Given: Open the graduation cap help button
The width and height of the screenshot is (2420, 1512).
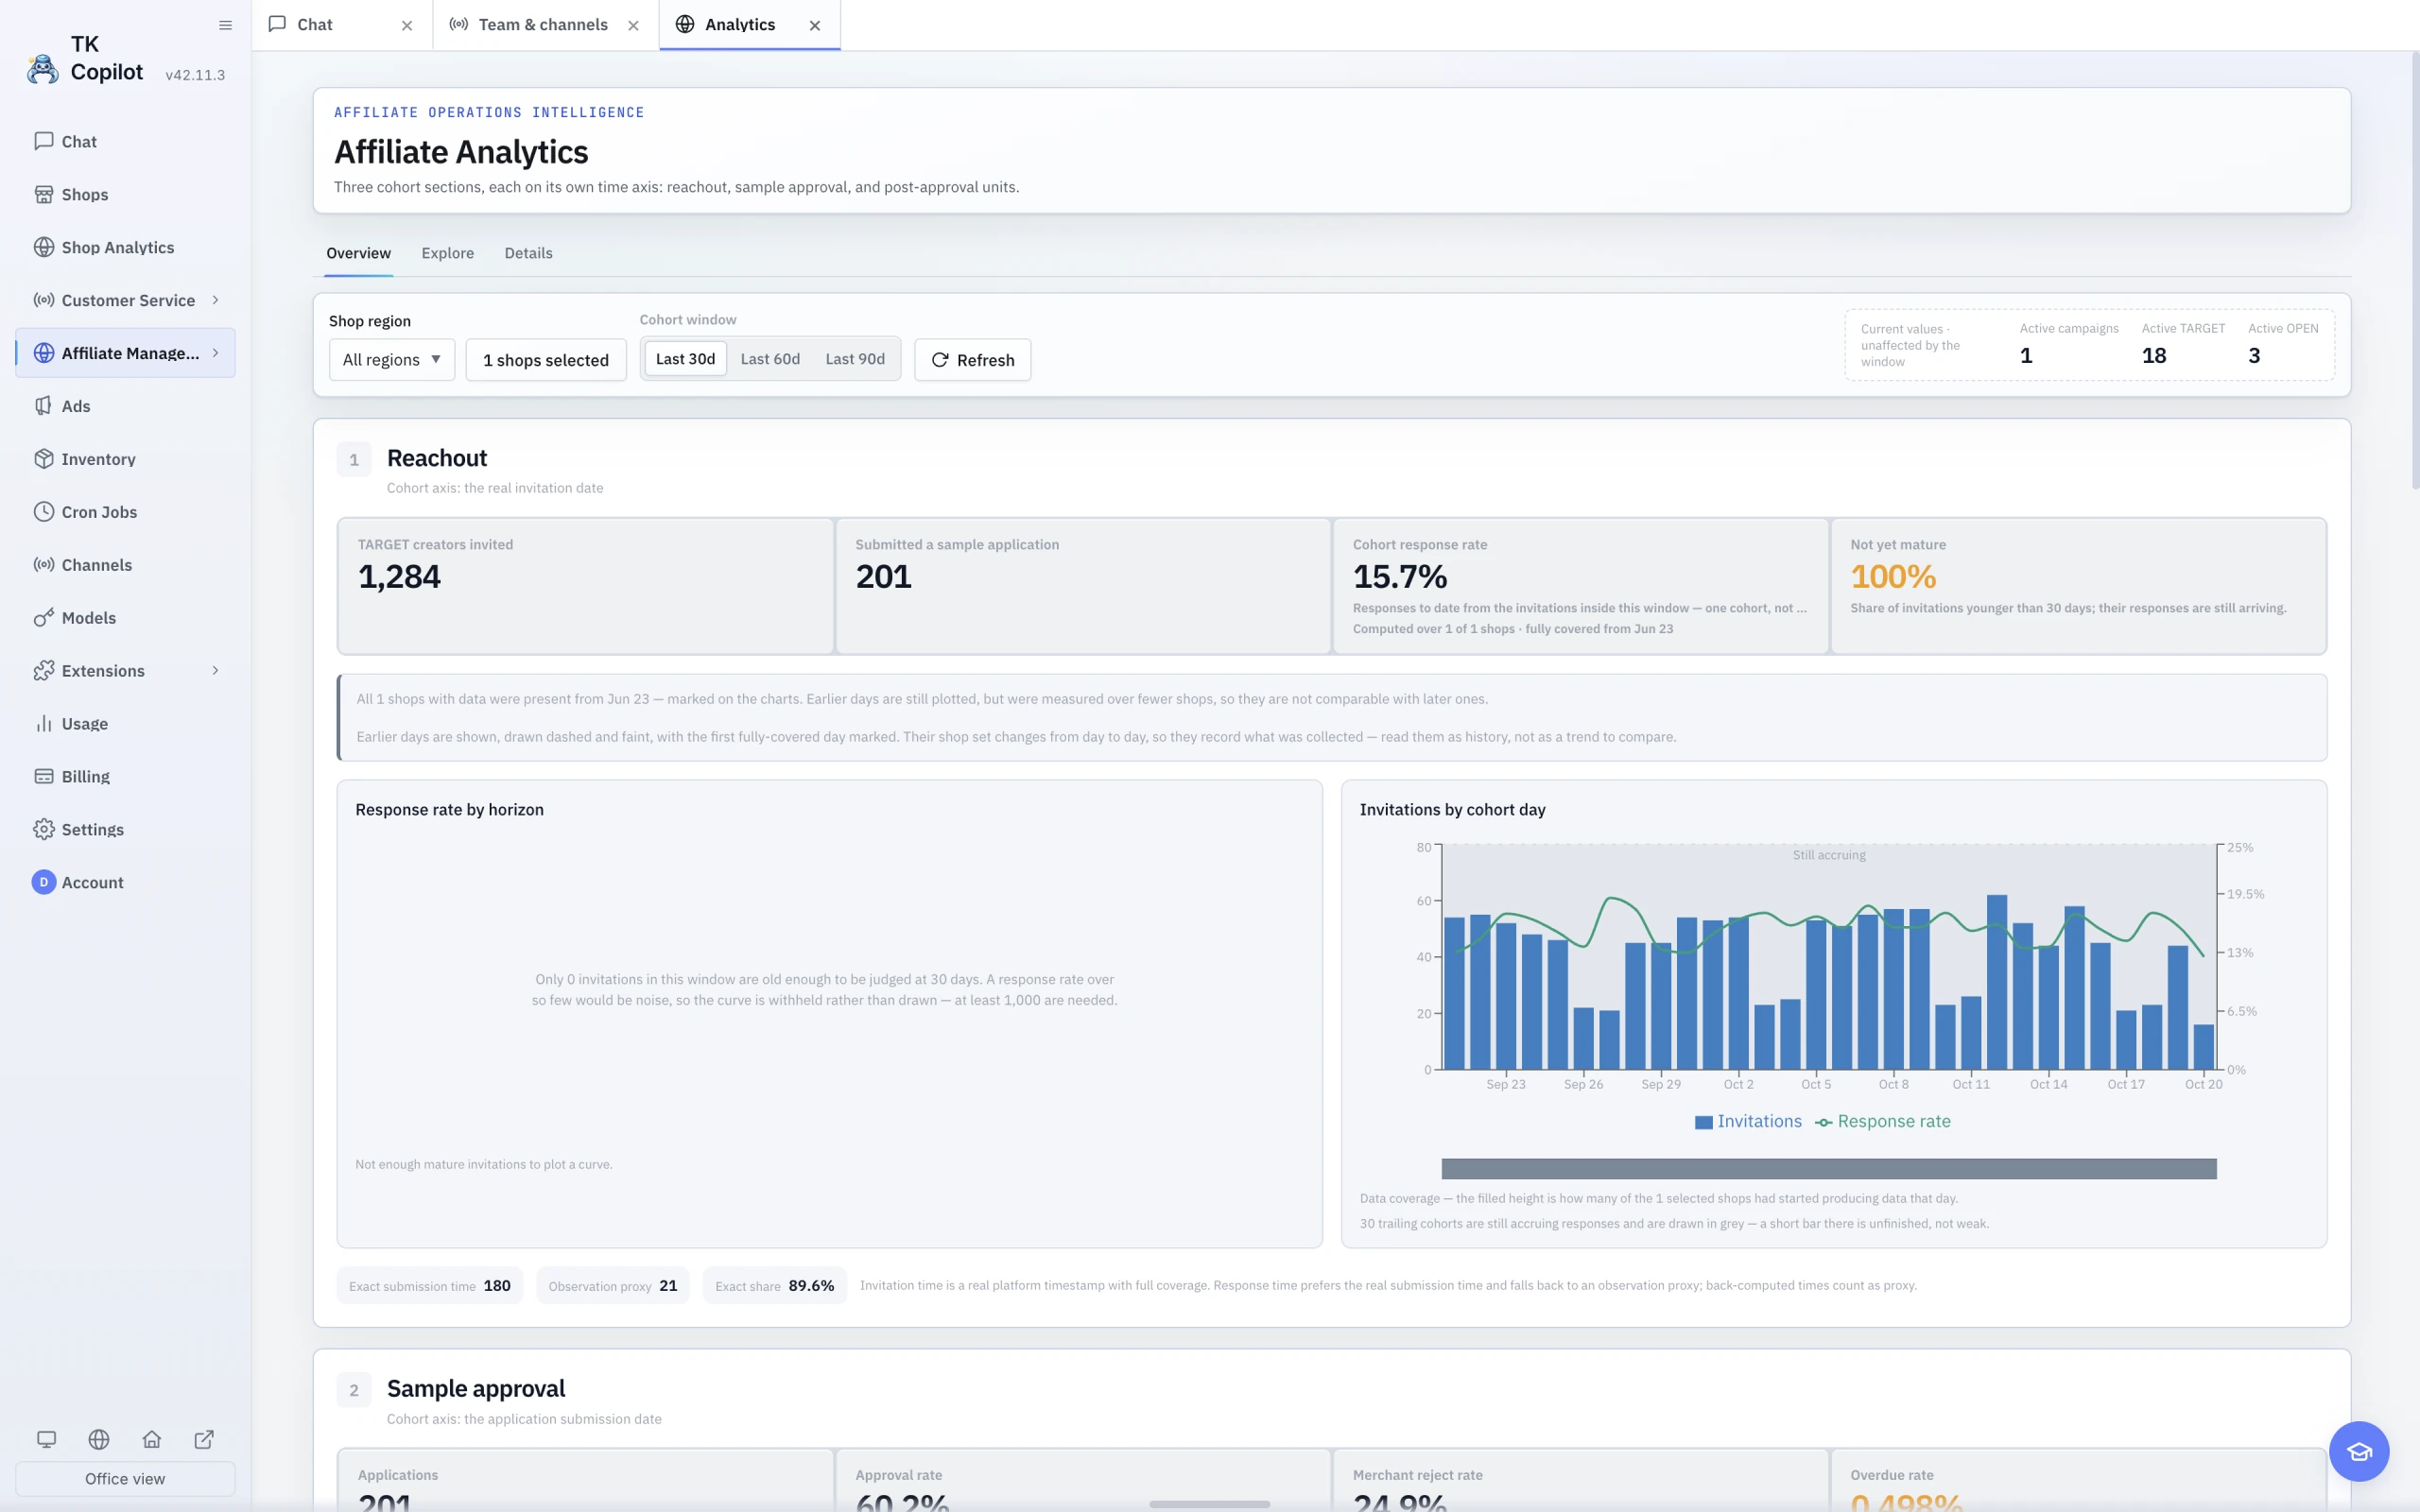Looking at the screenshot, I should (x=2359, y=1451).
